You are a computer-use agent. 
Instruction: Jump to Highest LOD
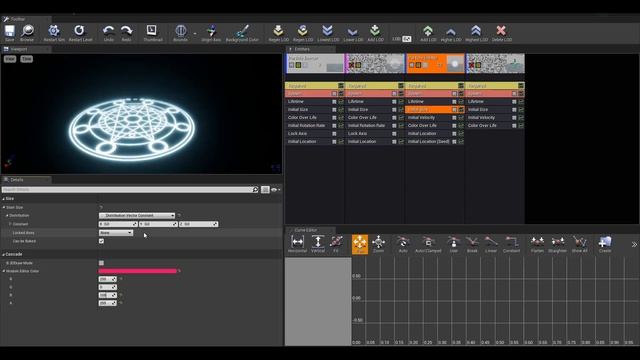click(x=476, y=33)
